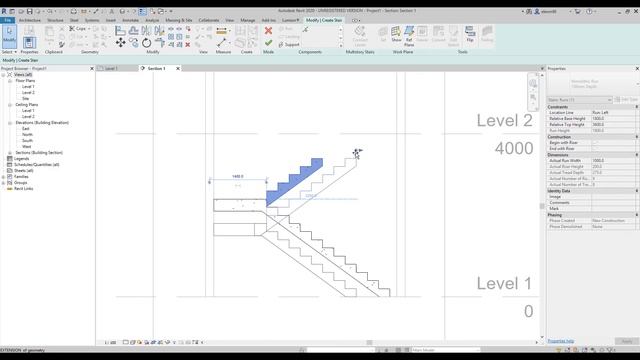Image resolution: width=640 pixels, height=360 pixels.
Task: Select the Copy tool beside Move
Action: (x=133, y=42)
